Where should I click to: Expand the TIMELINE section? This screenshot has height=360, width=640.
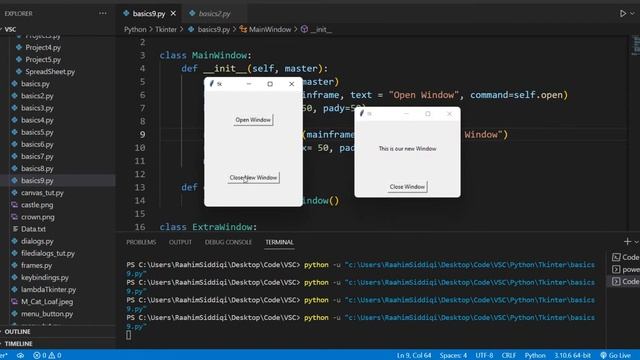pos(18,344)
